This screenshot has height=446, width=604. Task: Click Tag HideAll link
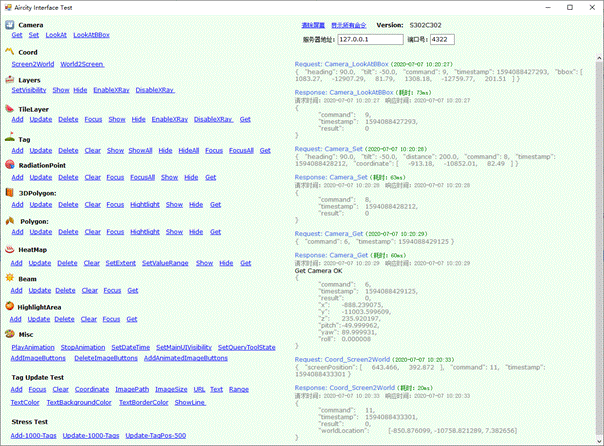pyautogui.click(x=189, y=150)
